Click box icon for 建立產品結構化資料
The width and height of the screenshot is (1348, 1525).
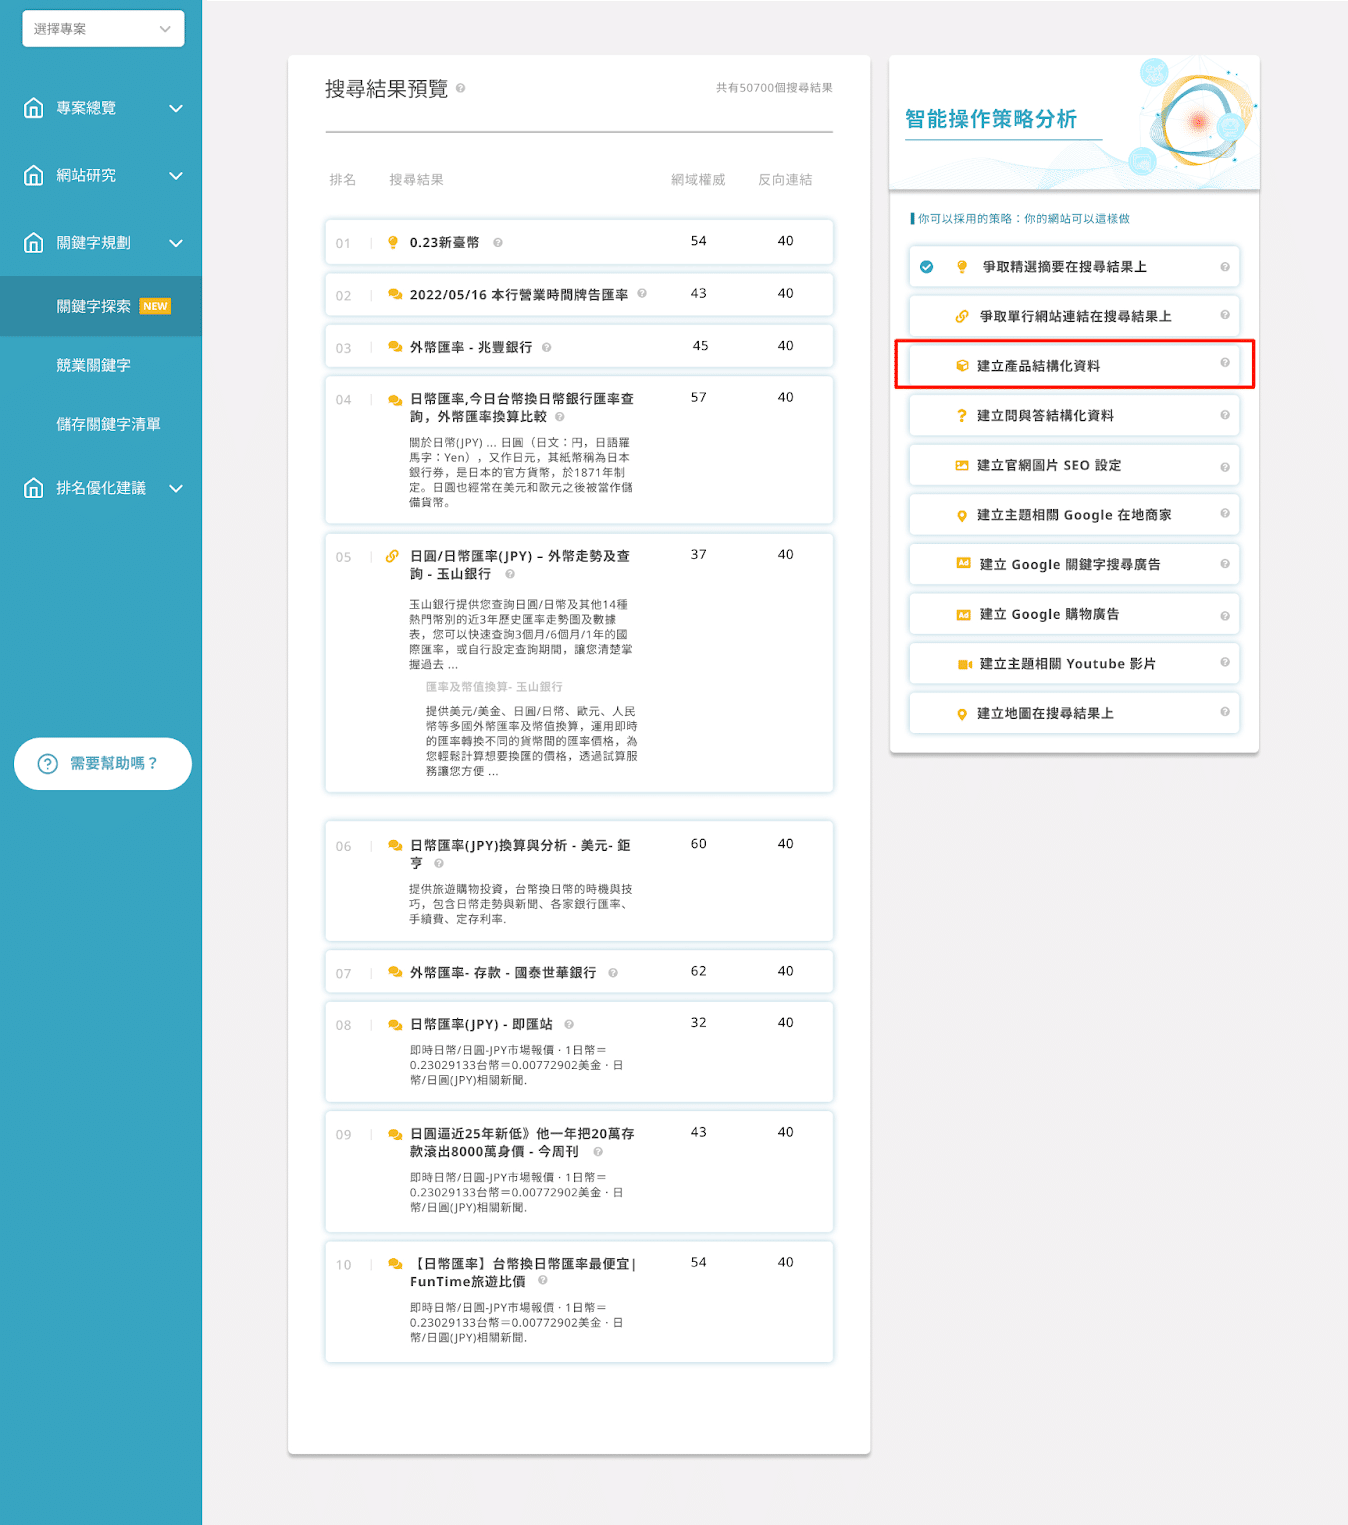click(x=961, y=366)
